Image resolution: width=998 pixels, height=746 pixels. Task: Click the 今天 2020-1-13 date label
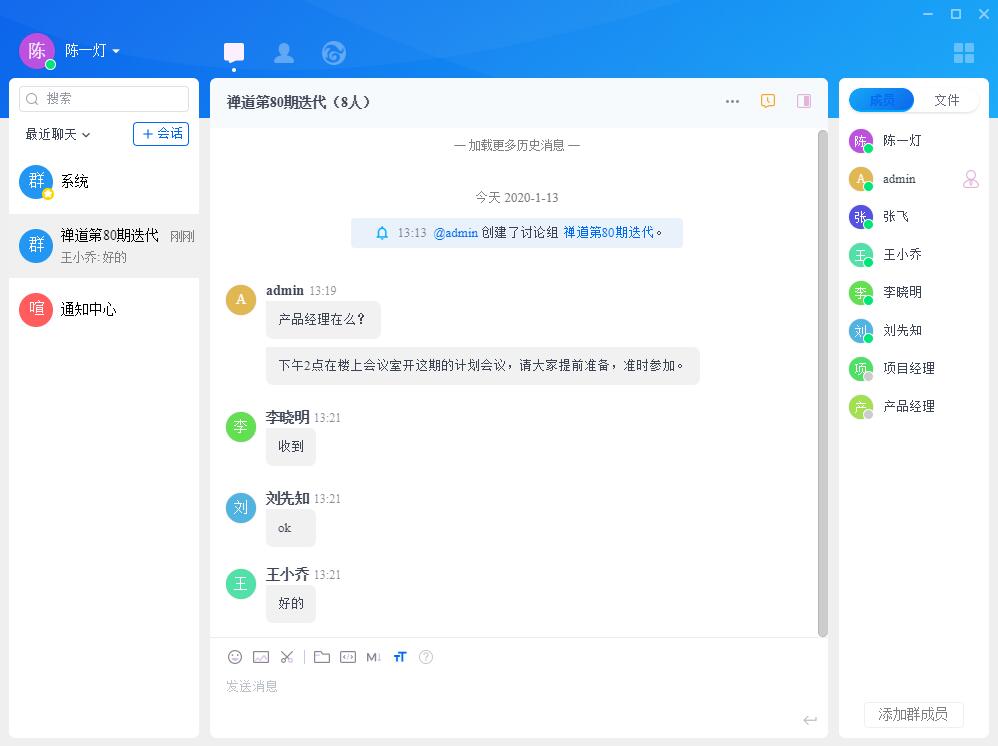pyautogui.click(x=517, y=197)
